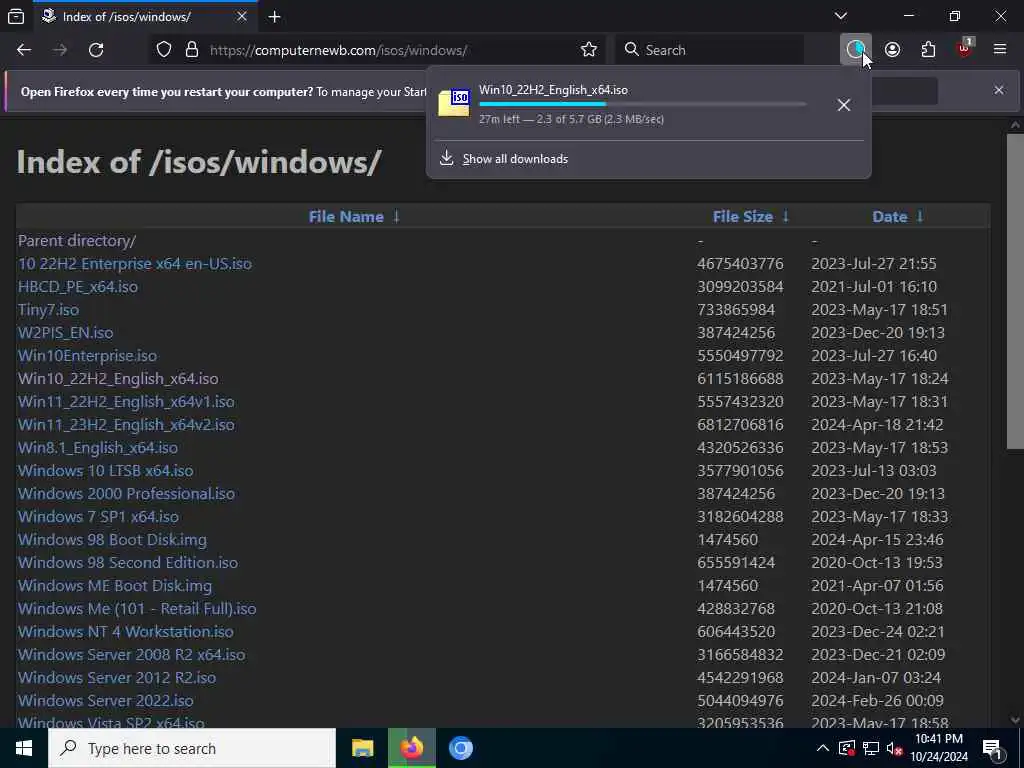The image size is (1024, 768).
Task: Click the download progress bar
Action: coord(643,104)
